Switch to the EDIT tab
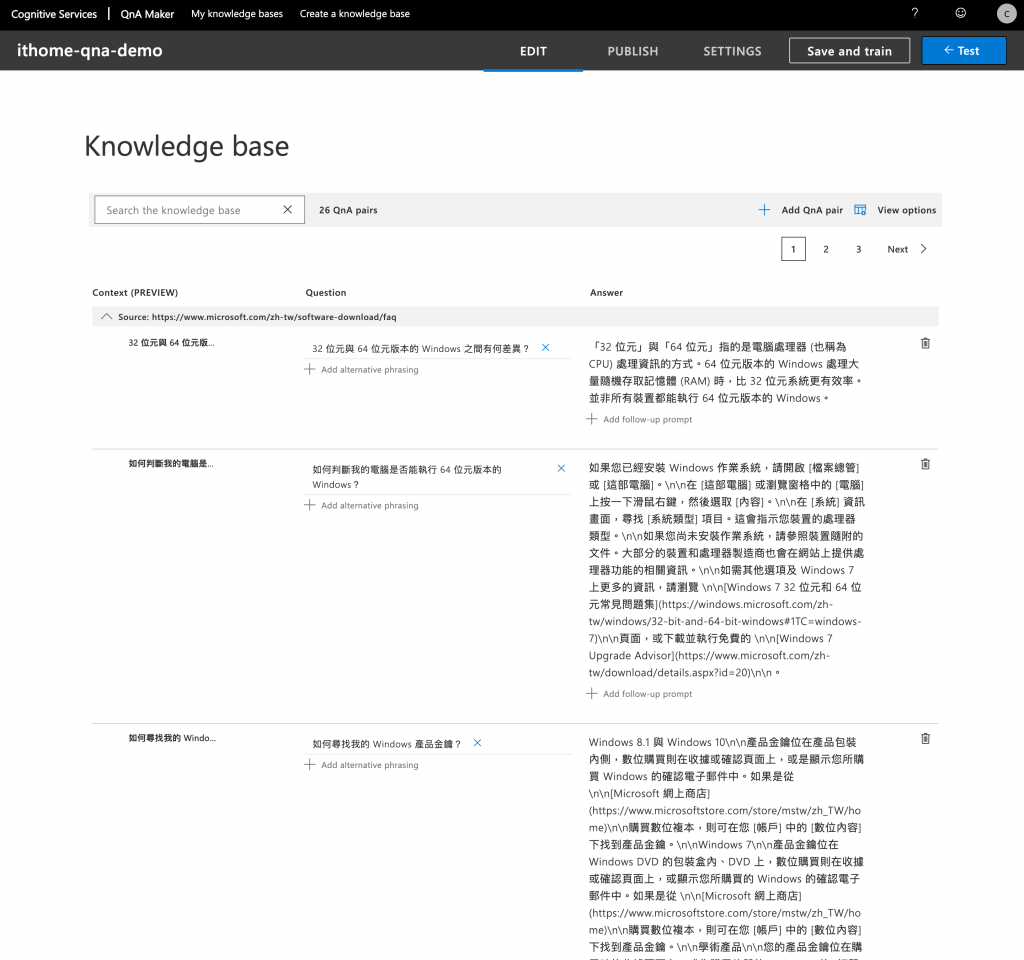Image resolution: width=1024 pixels, height=960 pixels. (x=533, y=51)
